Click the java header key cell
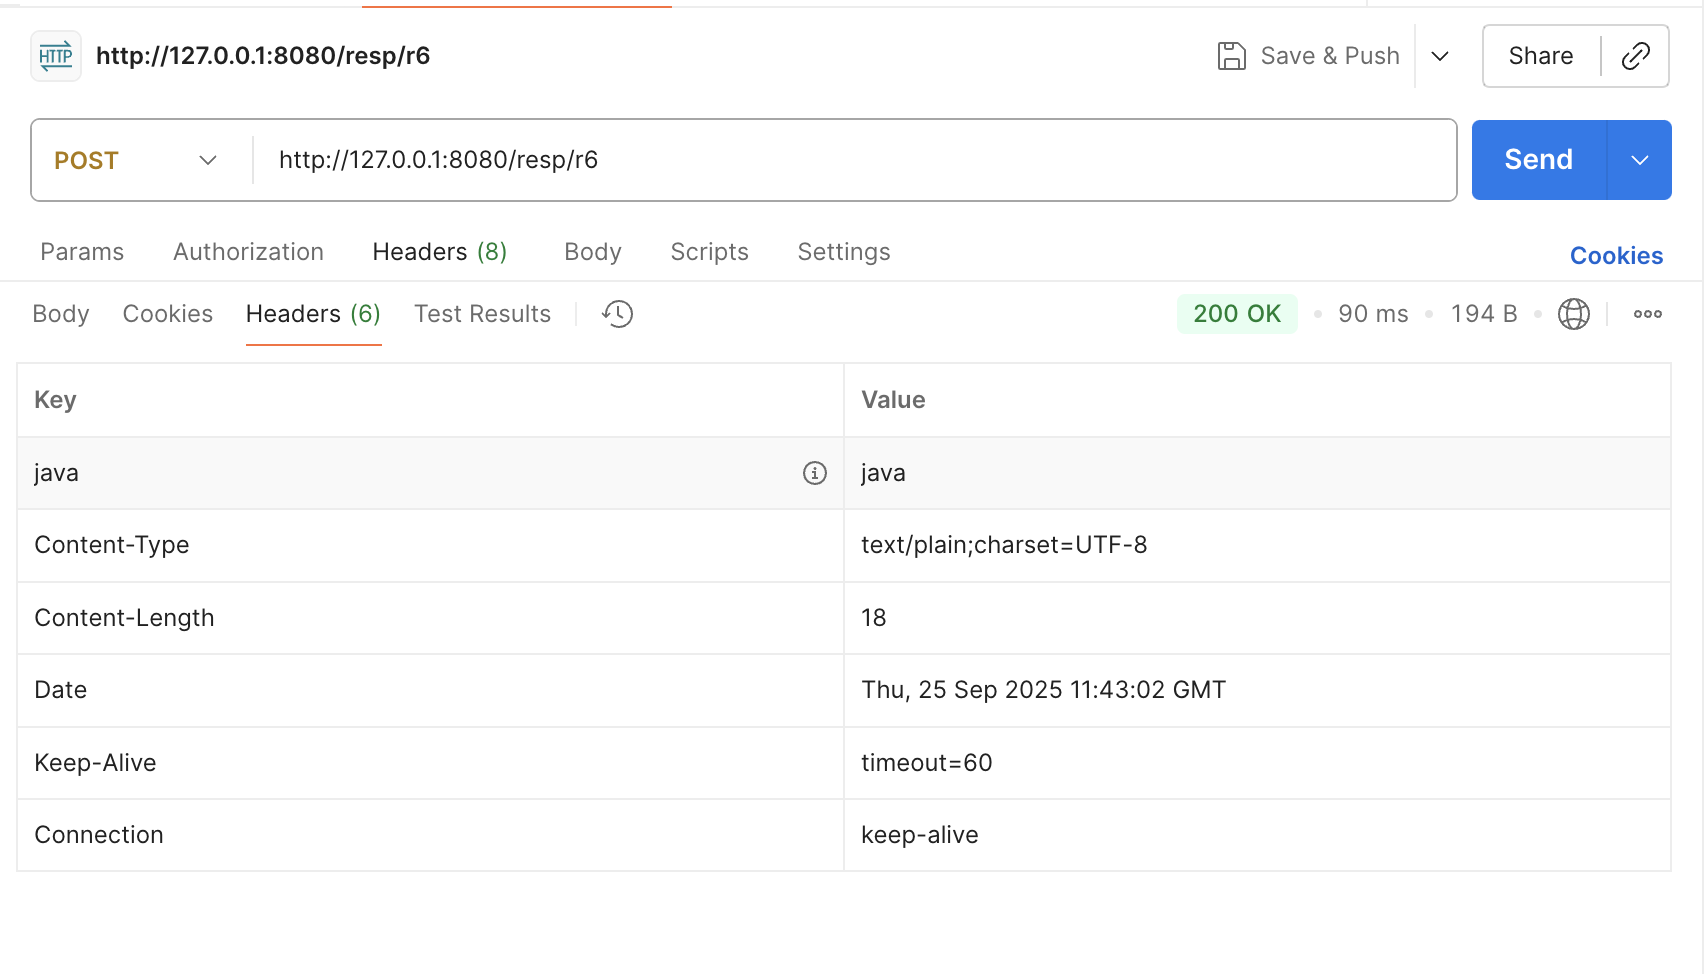1706x974 pixels. coord(430,473)
